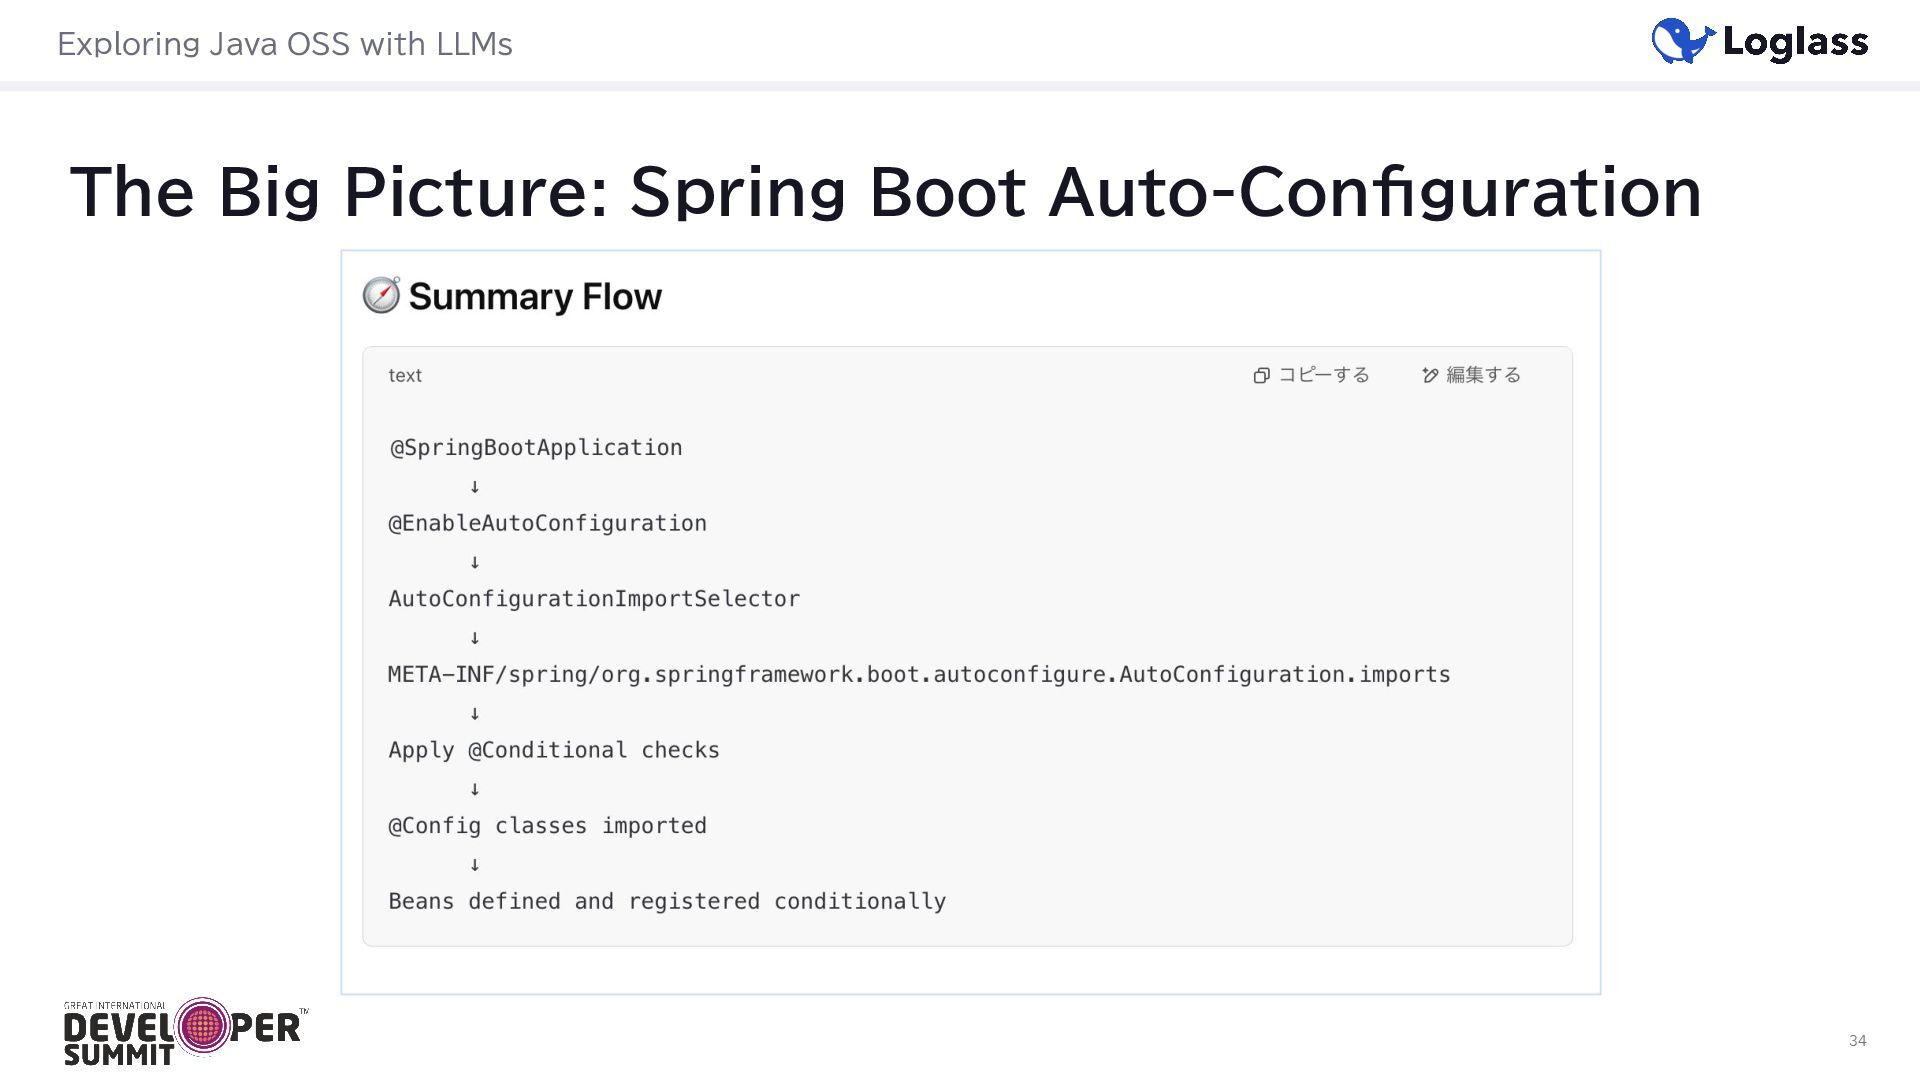Click the arrow below AutoConfigurationImportSelector

tap(475, 638)
